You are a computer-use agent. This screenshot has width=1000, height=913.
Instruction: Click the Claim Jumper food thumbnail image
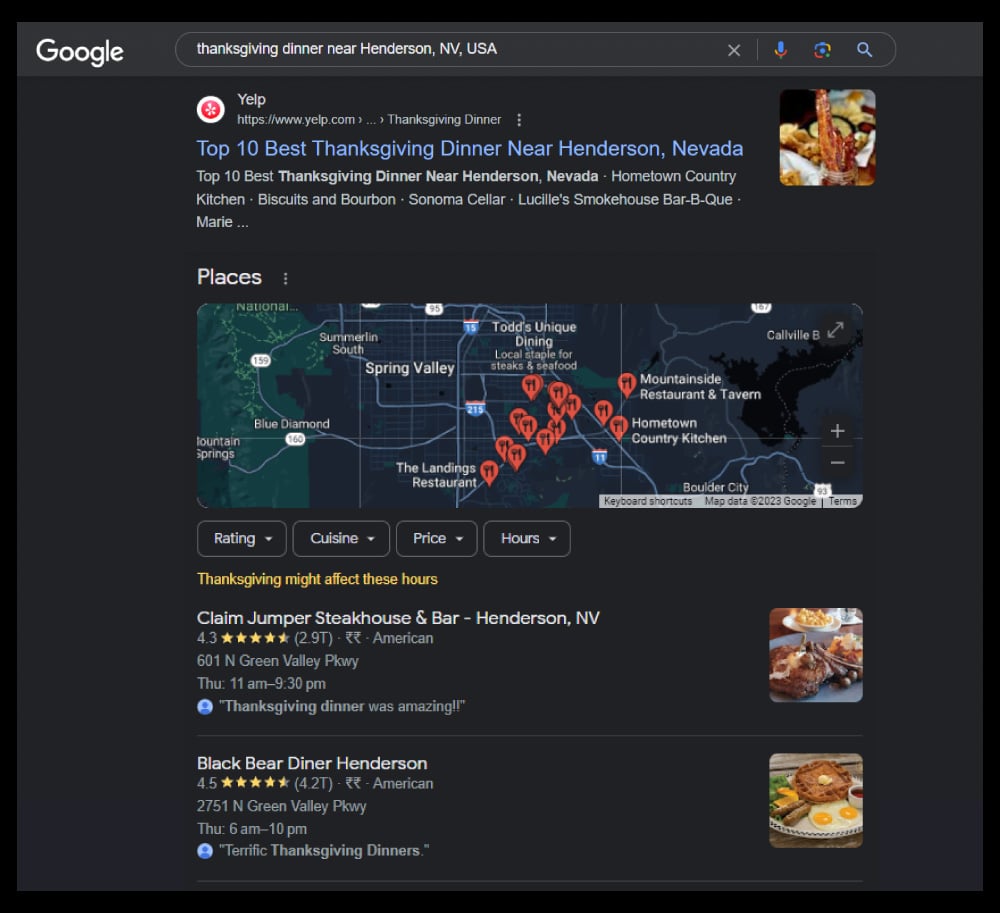coord(815,655)
